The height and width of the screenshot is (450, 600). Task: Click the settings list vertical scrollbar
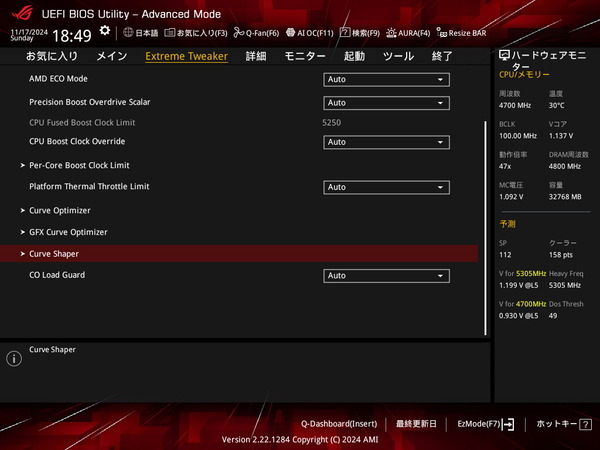click(x=486, y=228)
